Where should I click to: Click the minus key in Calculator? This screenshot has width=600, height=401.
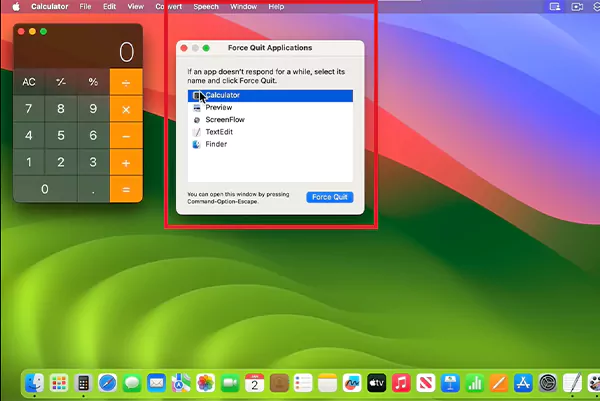126,136
